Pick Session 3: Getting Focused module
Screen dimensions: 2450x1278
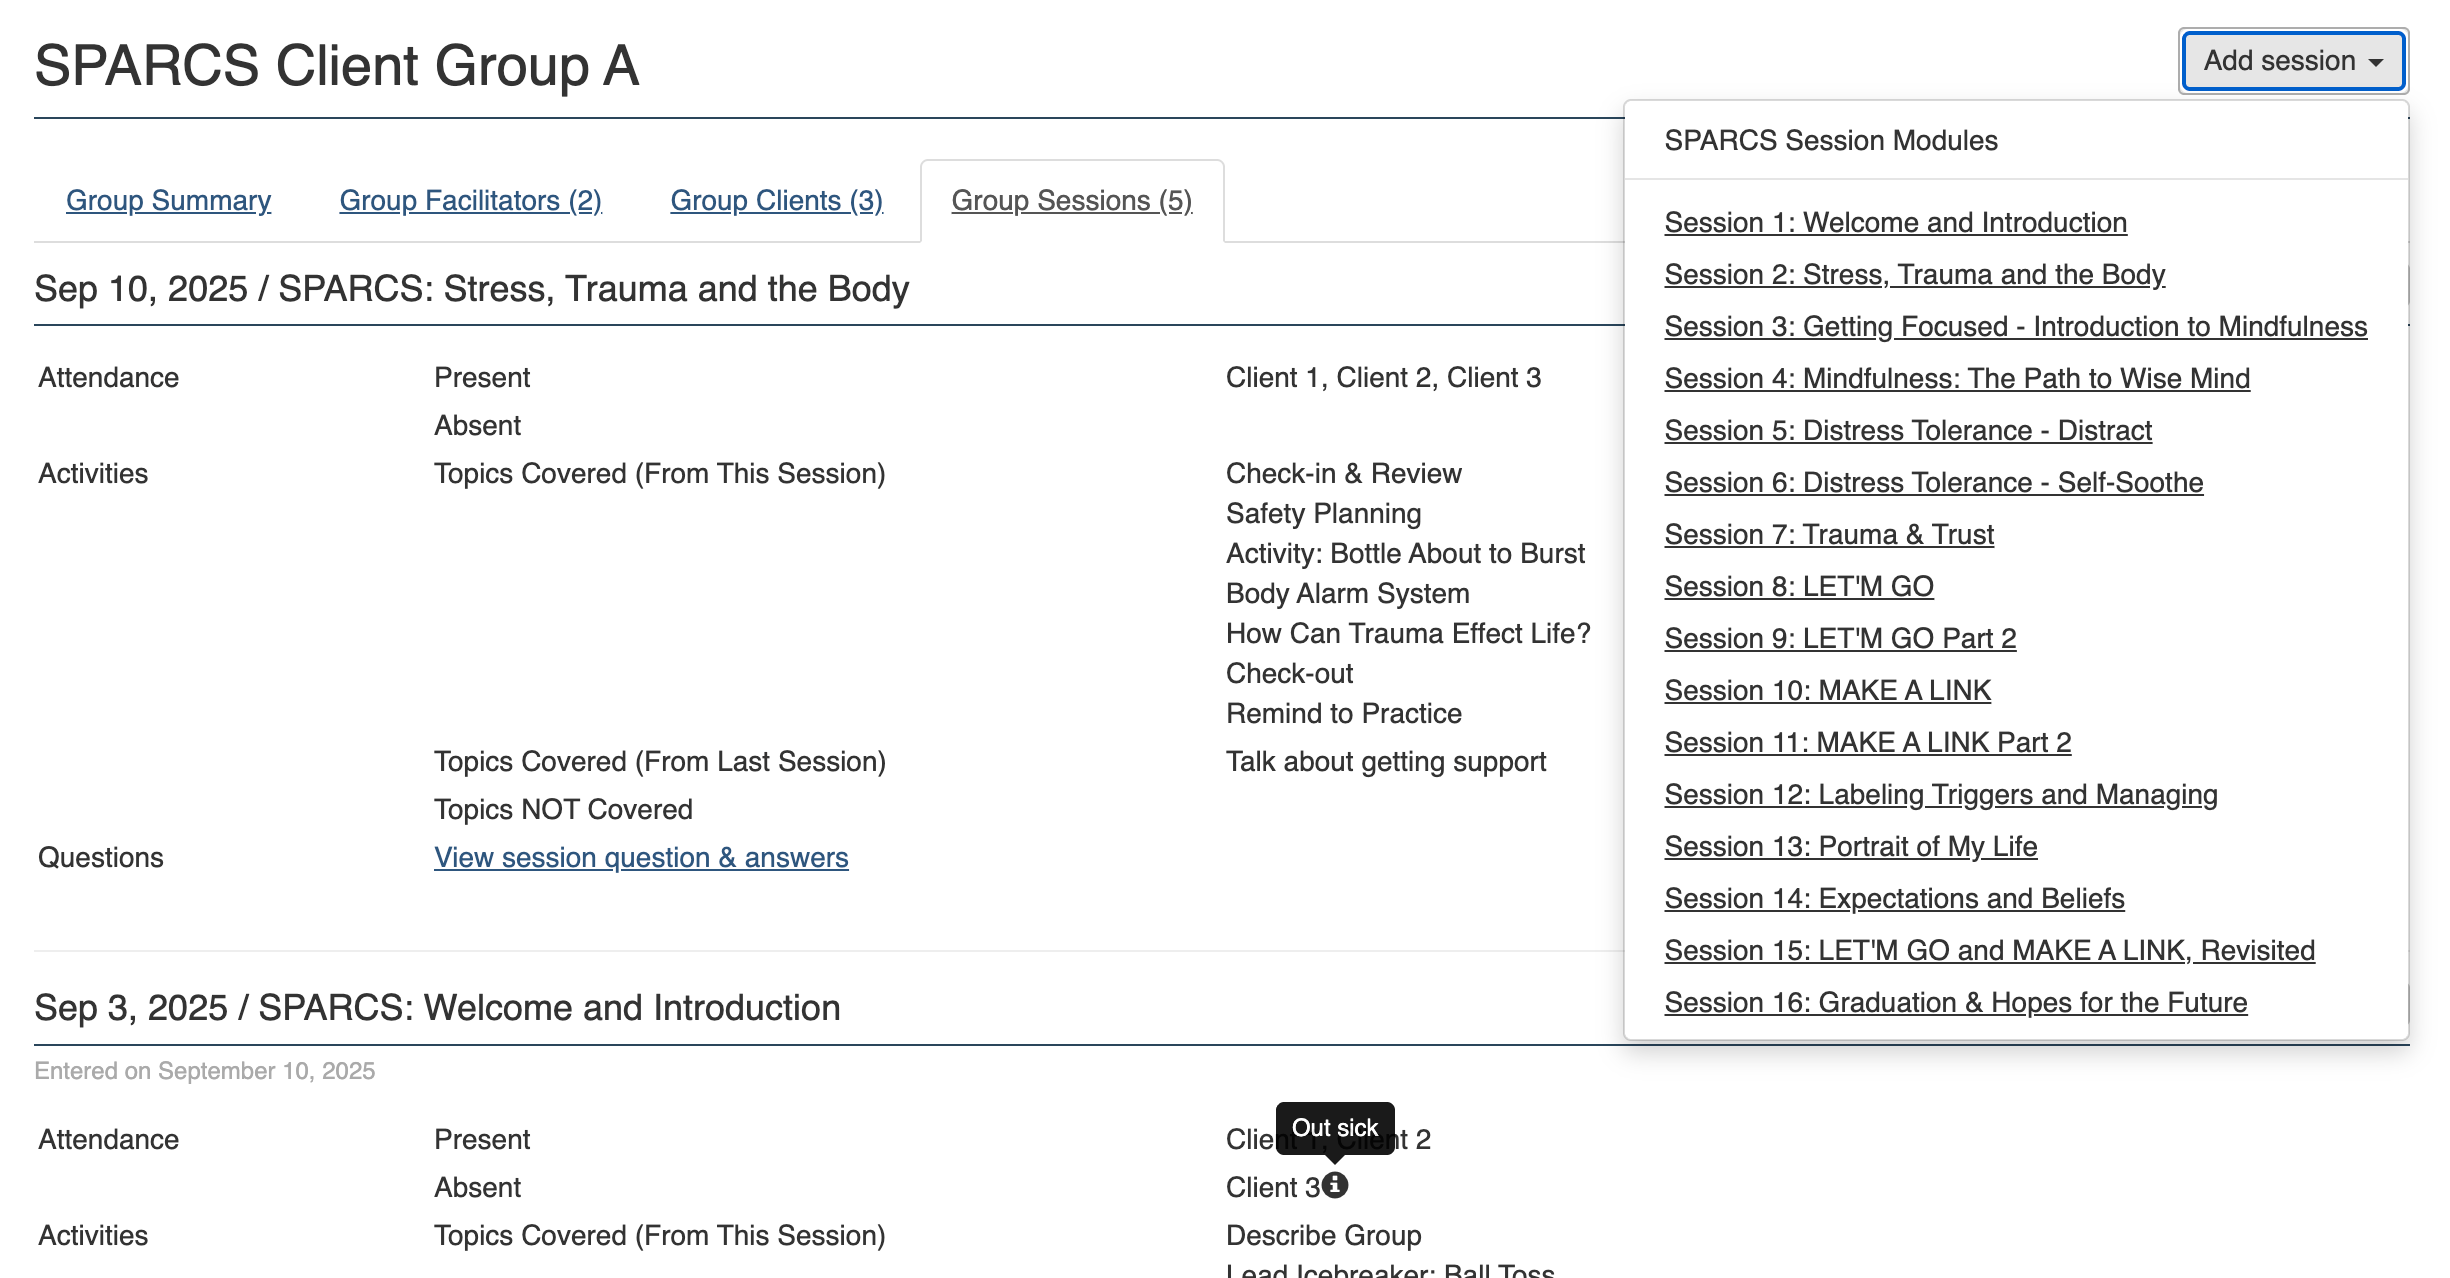point(2015,327)
